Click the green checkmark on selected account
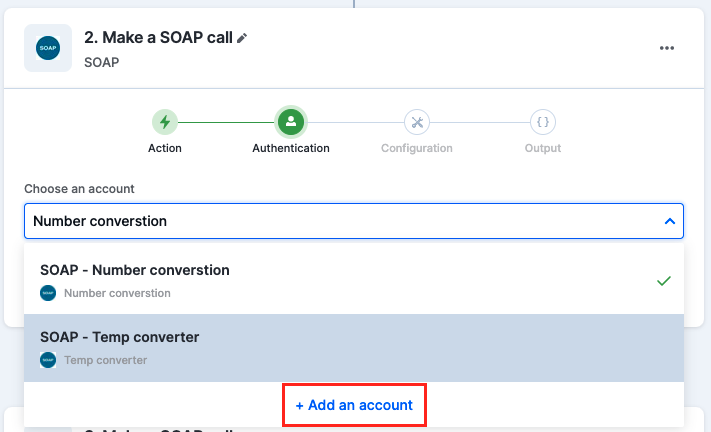The image size is (711, 432). pyautogui.click(x=663, y=281)
